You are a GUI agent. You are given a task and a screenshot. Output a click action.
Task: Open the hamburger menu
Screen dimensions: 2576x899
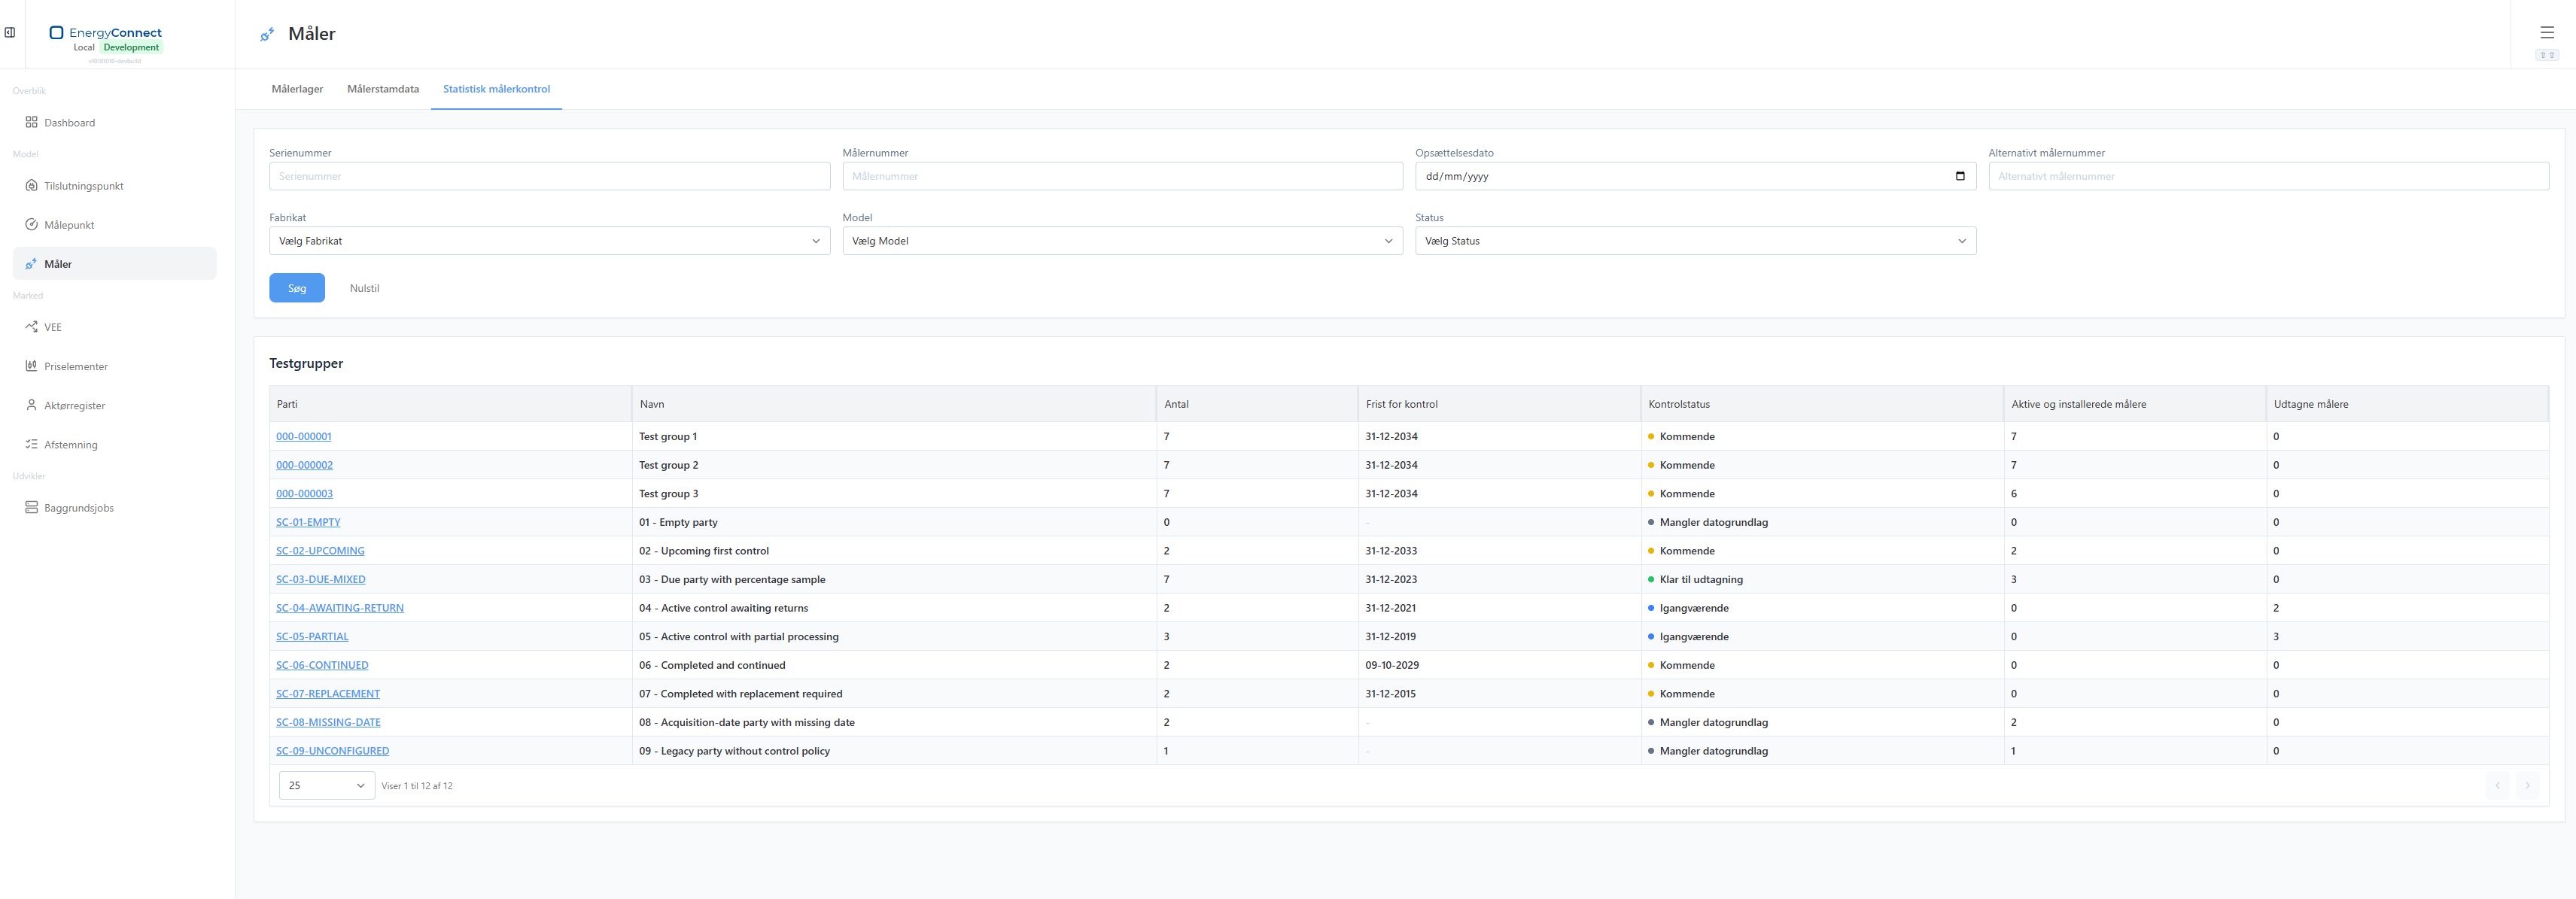tap(2546, 32)
